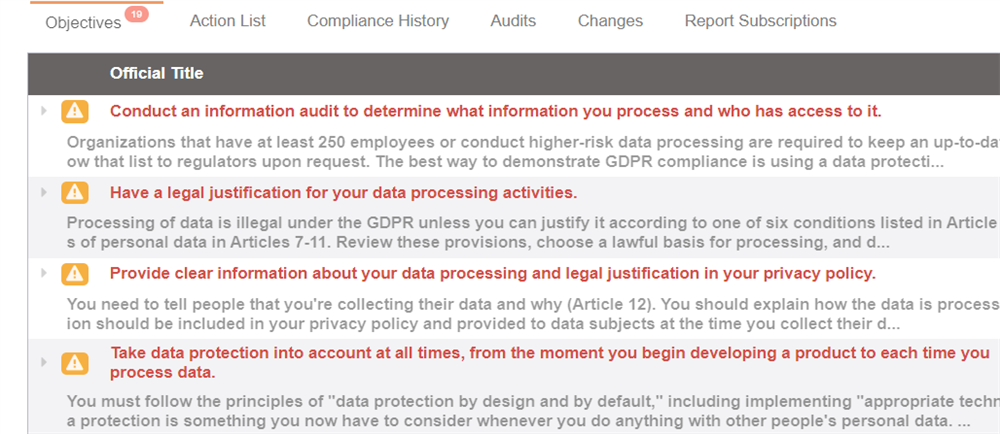1000x434 pixels.
Task: Switch to the Action List tab
Action: point(227,21)
